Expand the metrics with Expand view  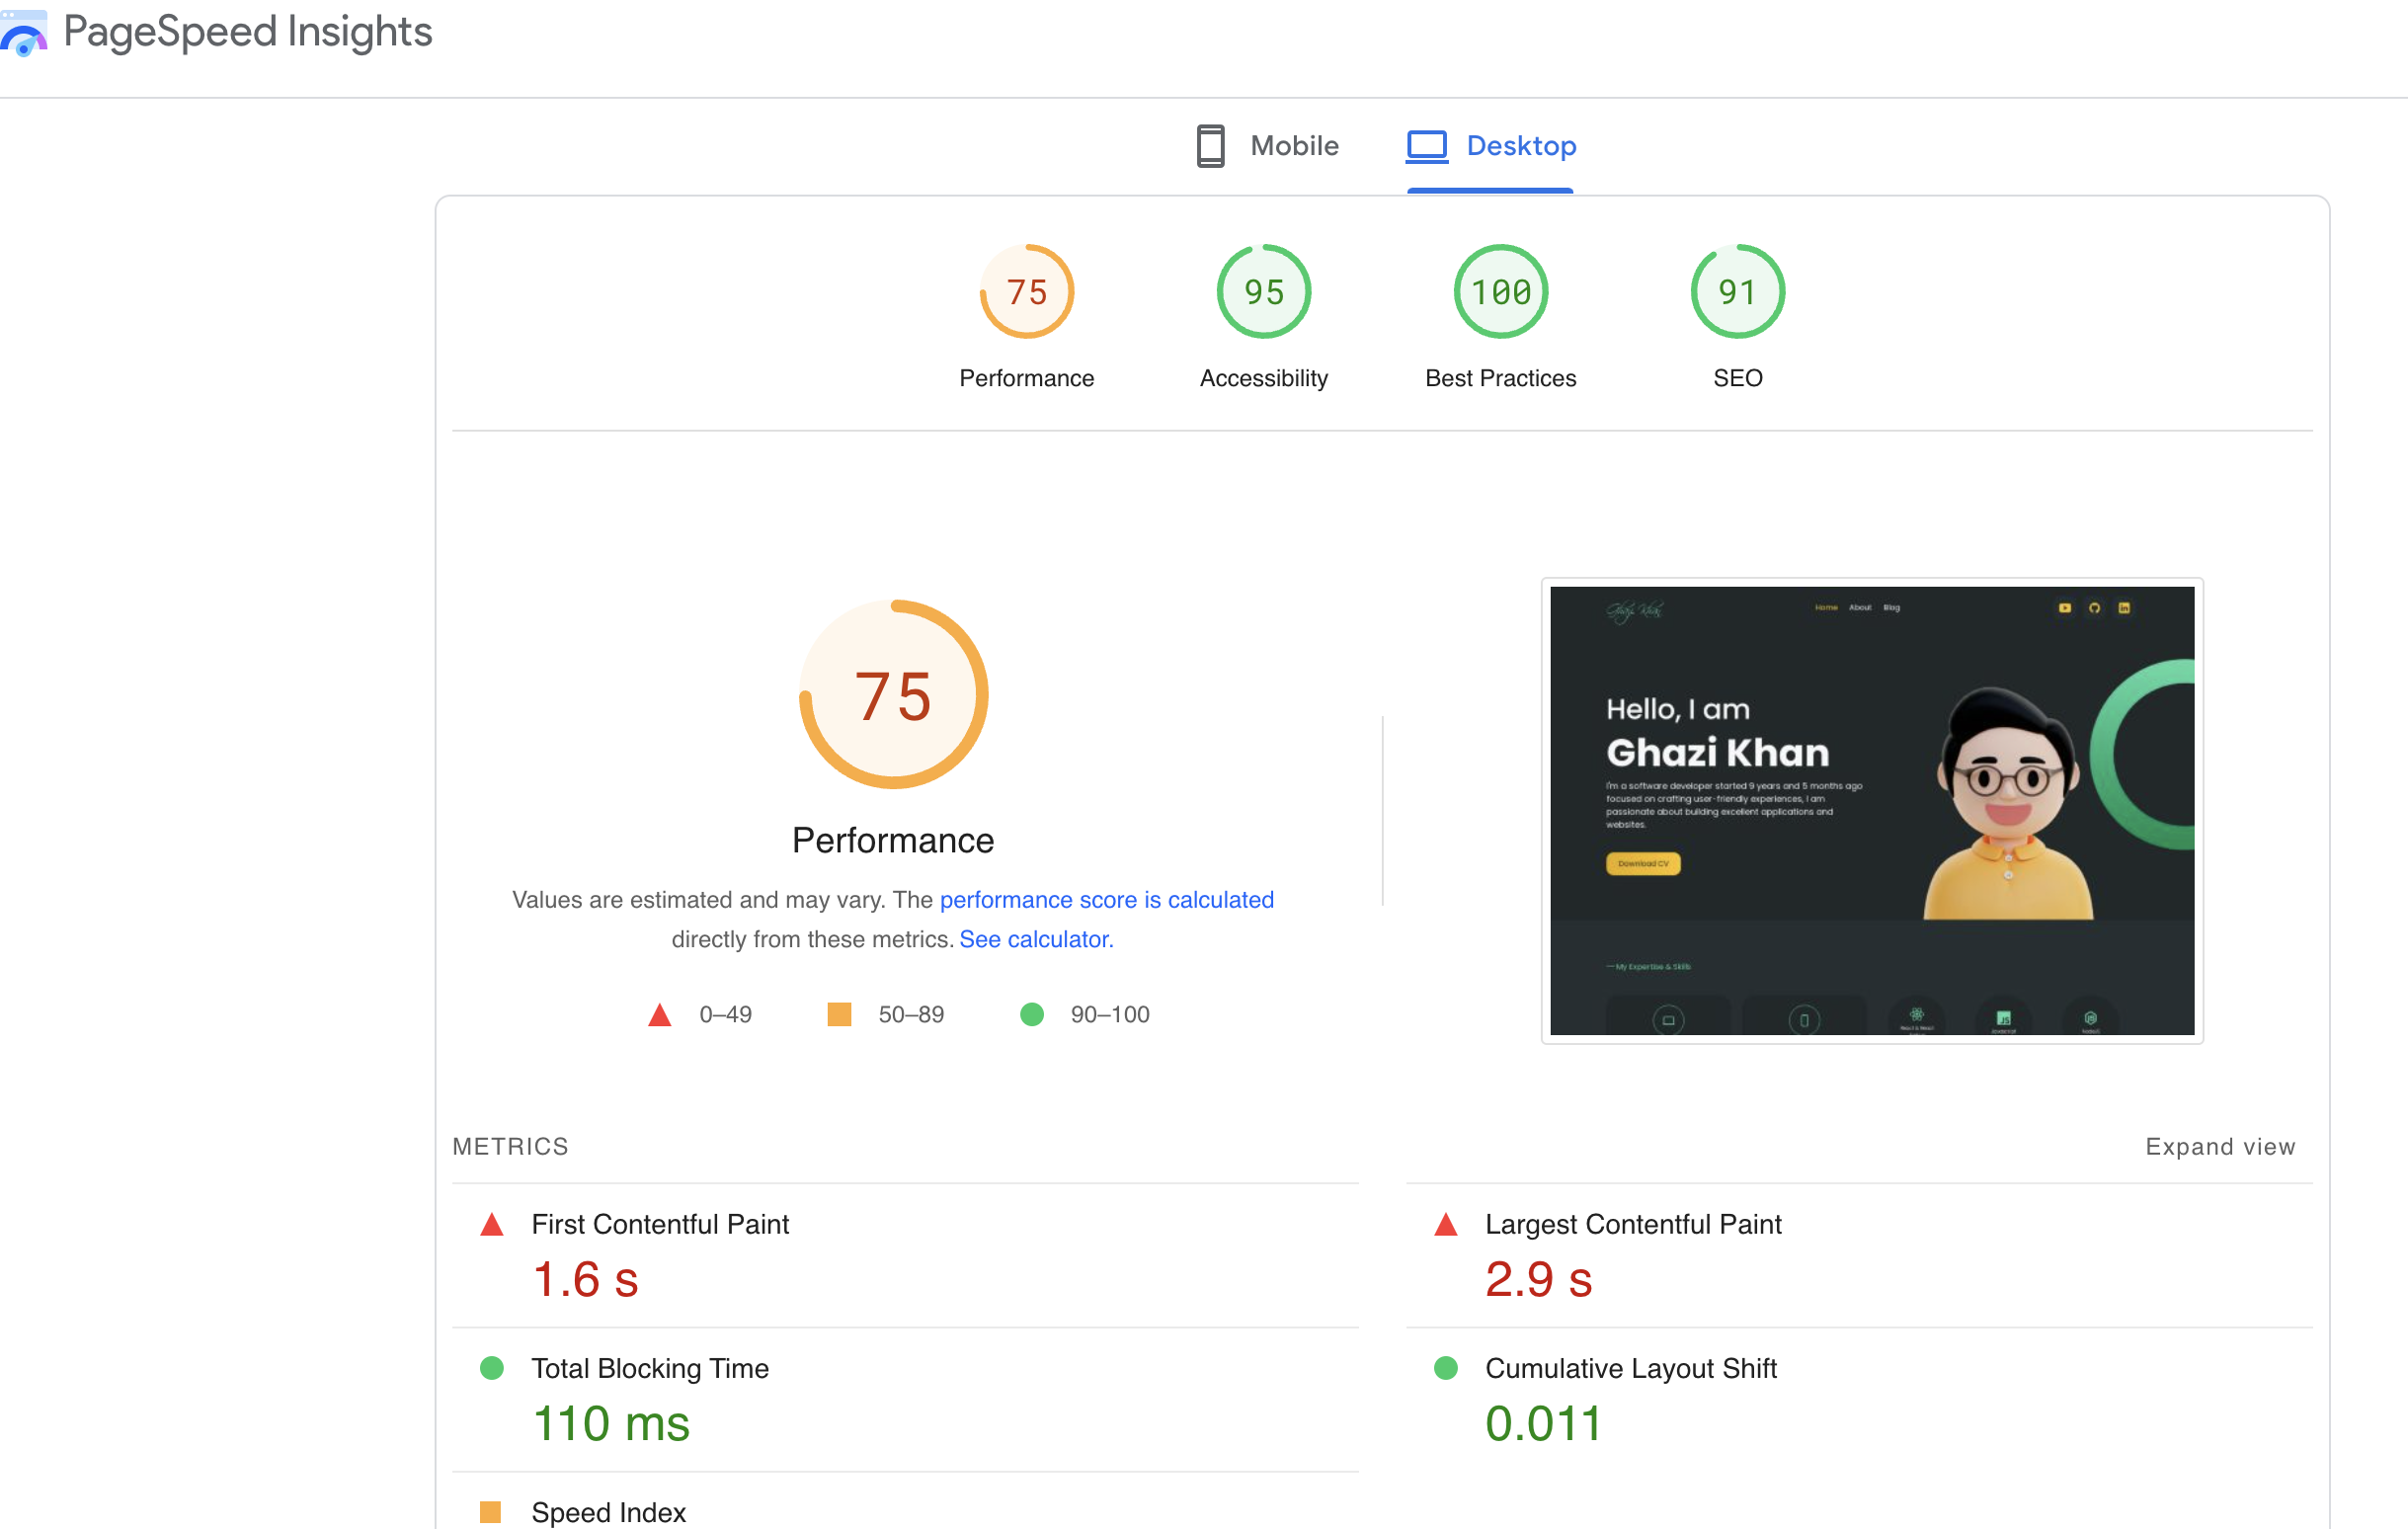pos(2219,1147)
